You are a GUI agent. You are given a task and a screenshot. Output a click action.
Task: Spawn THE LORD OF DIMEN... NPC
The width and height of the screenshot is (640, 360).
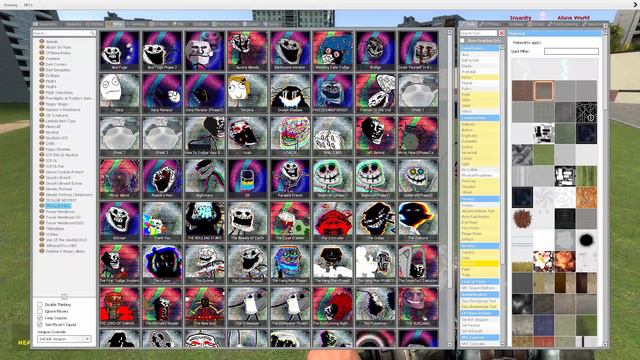119,307
